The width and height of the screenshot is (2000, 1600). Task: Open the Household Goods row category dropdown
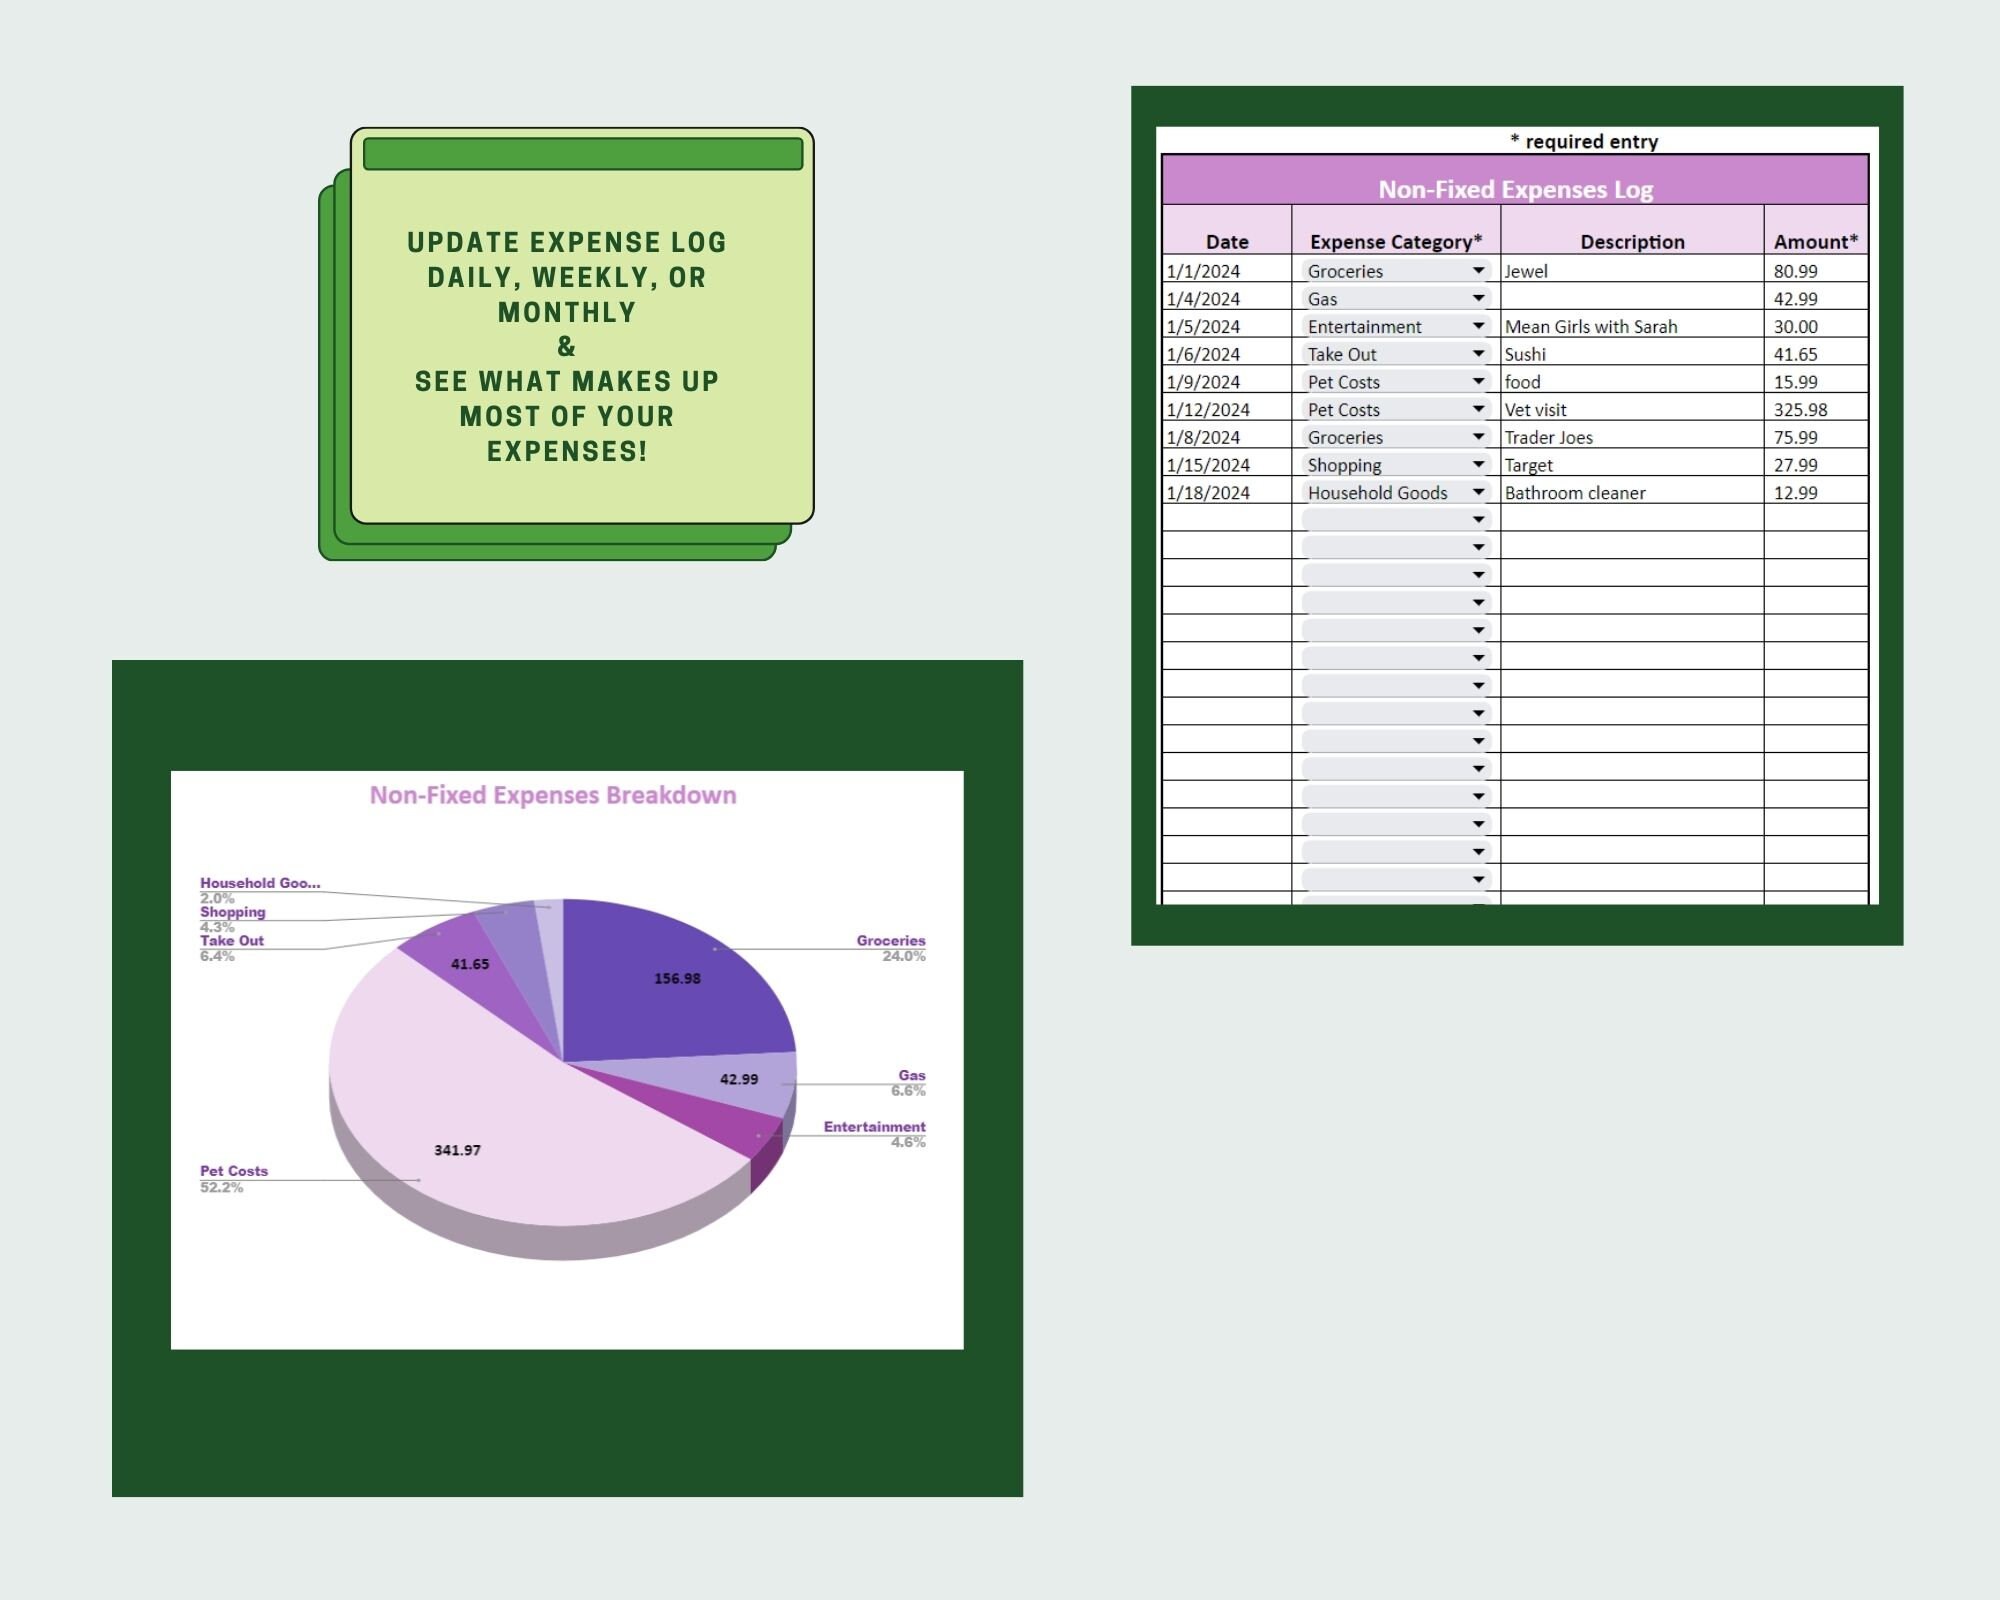[x=1478, y=492]
